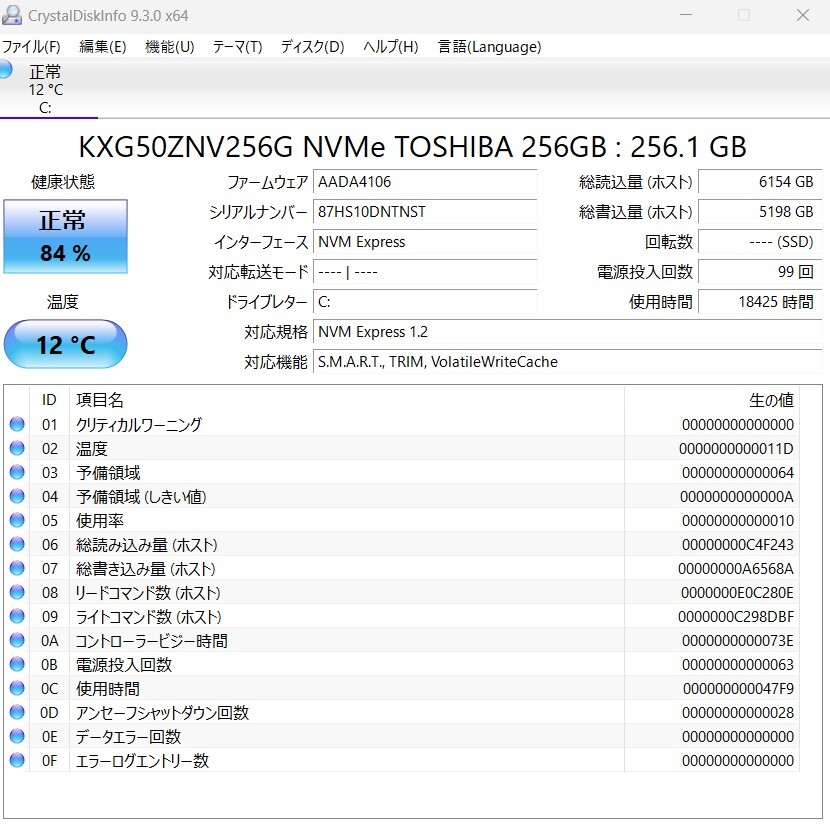Click the indicator icon for 使用率 row
830x825 pixels.
pos(17,520)
